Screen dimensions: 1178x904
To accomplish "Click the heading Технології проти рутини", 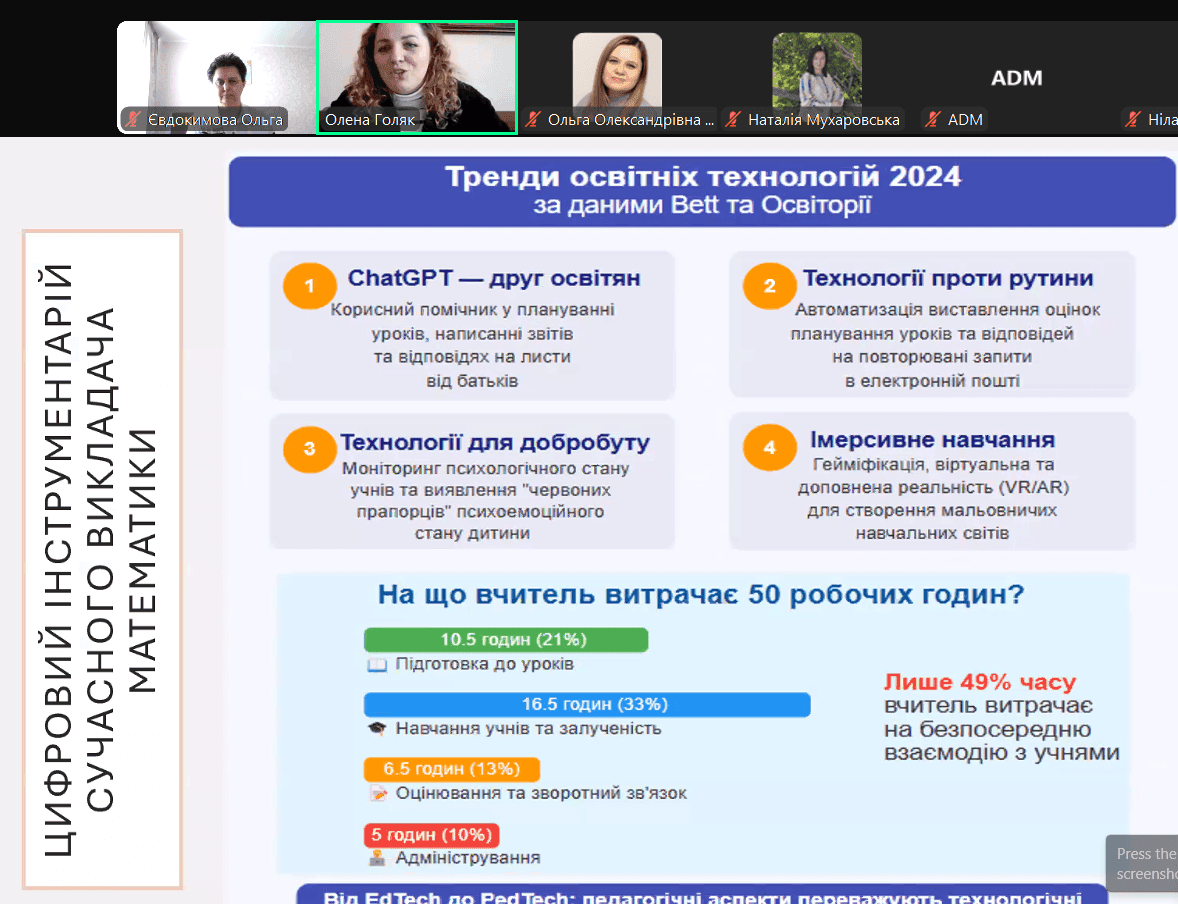I will point(948,278).
